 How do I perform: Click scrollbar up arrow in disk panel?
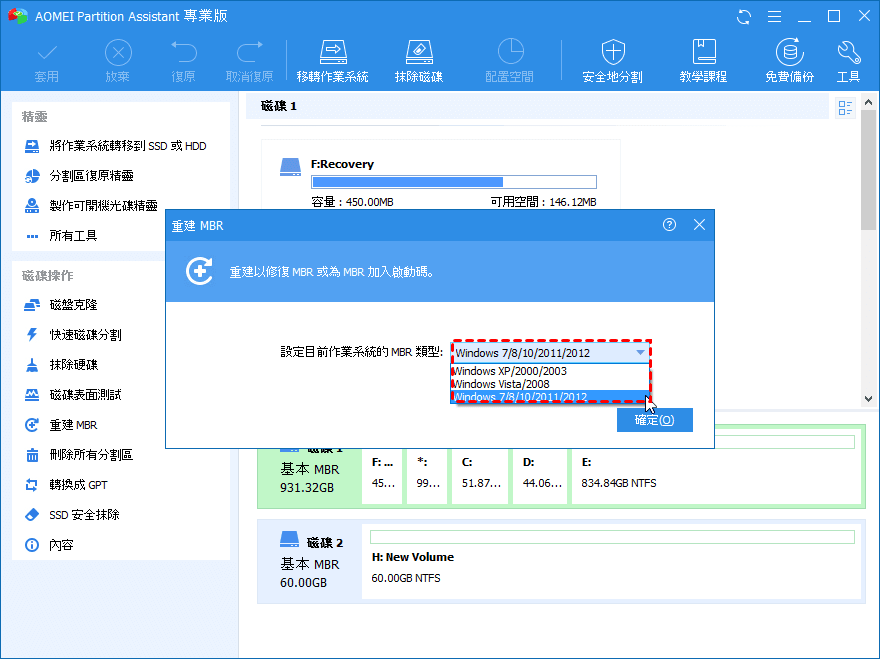(868, 102)
